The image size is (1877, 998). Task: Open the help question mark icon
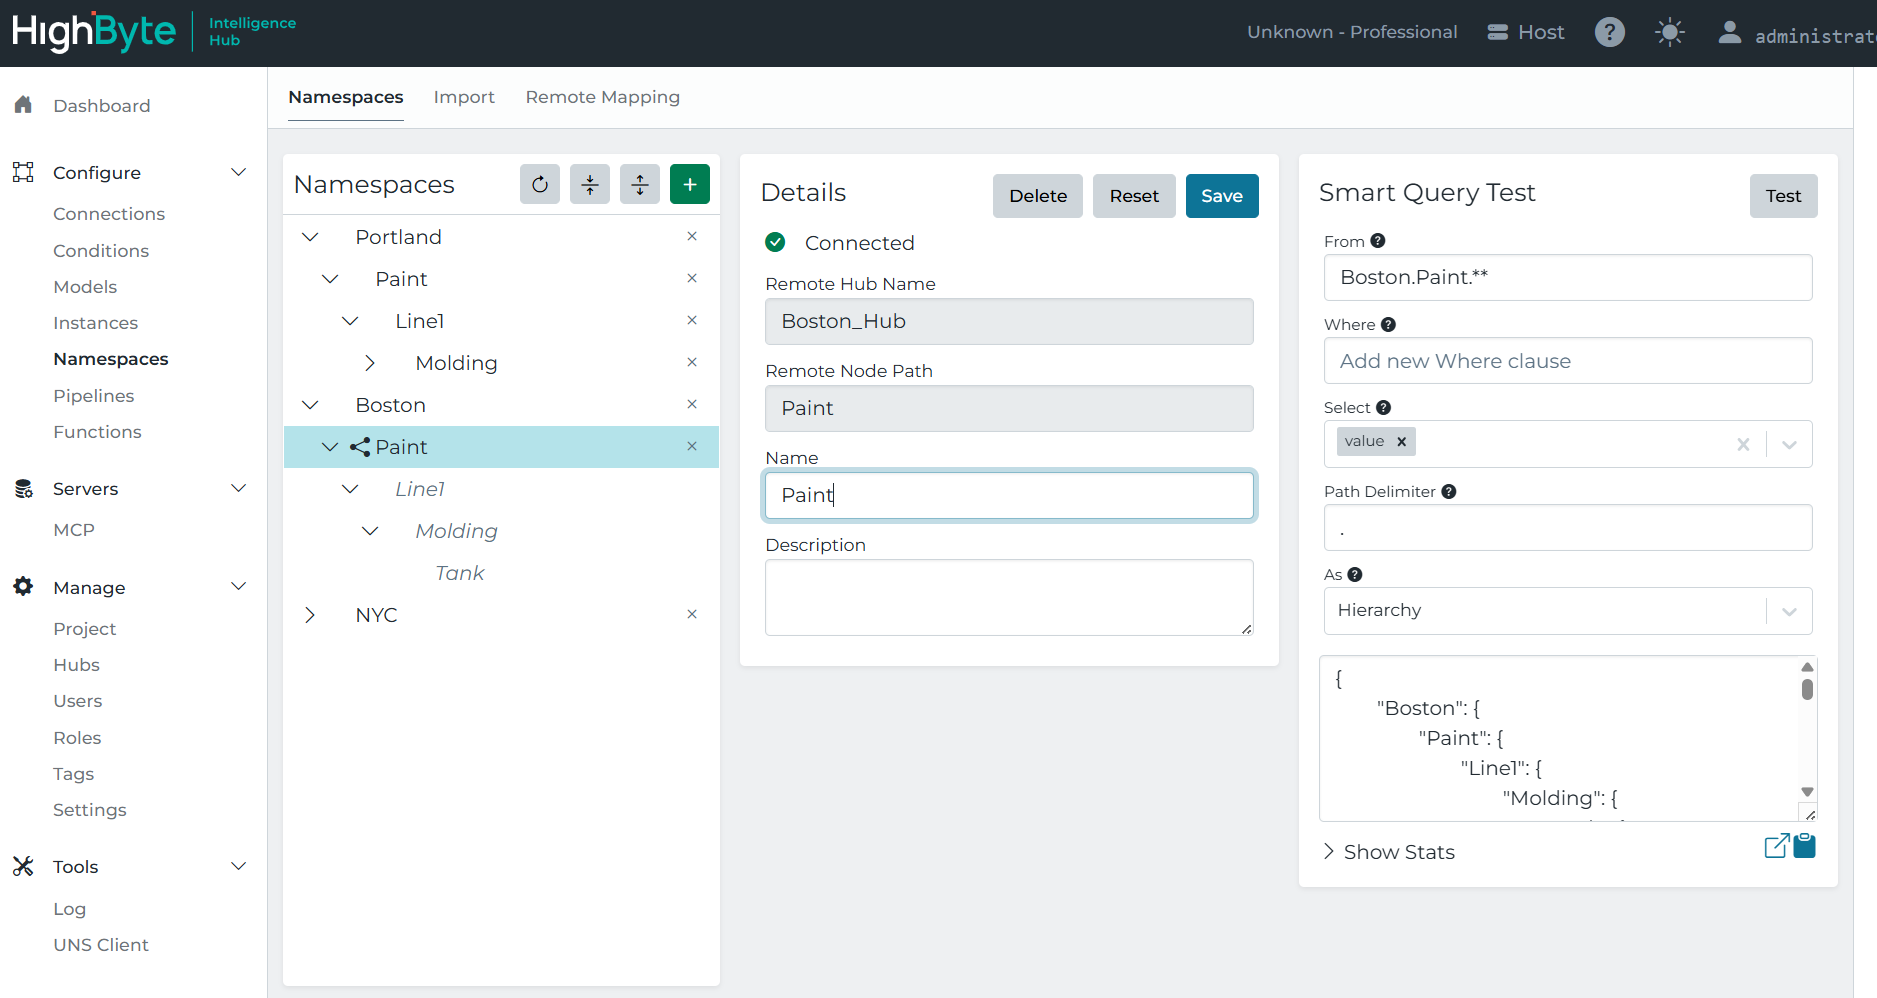[1609, 32]
